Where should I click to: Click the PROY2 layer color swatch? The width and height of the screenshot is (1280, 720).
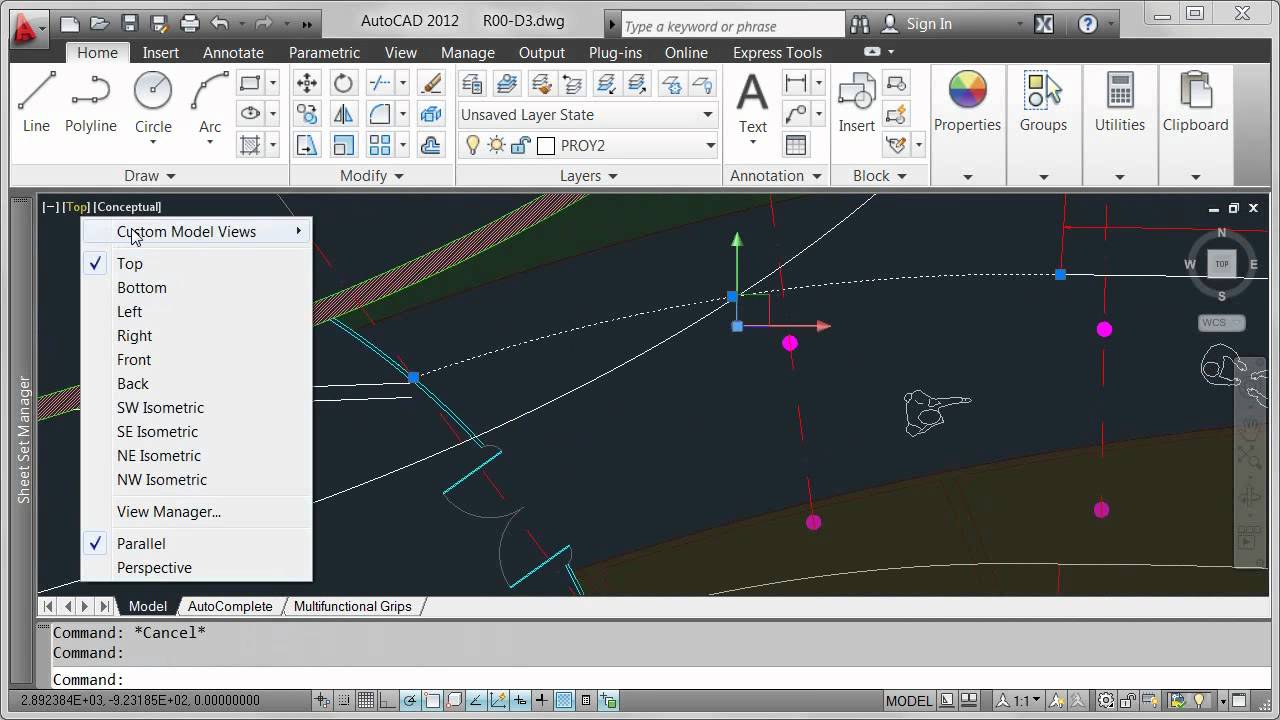point(546,146)
